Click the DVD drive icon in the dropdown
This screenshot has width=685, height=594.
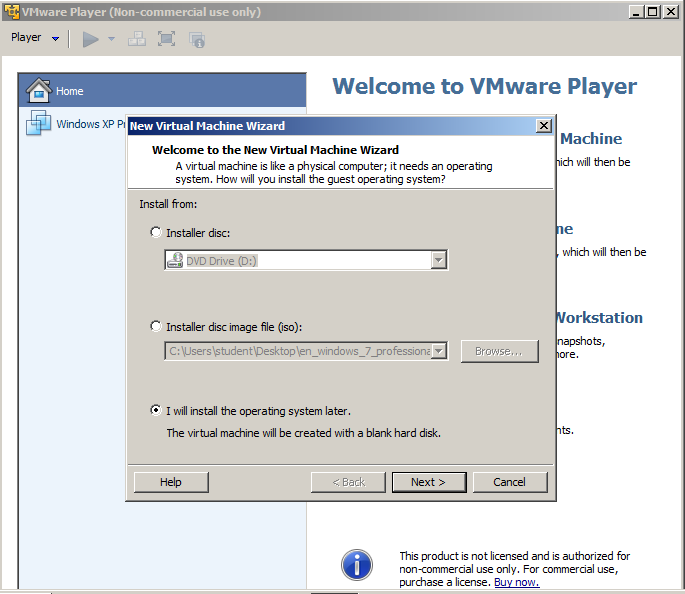(175, 260)
